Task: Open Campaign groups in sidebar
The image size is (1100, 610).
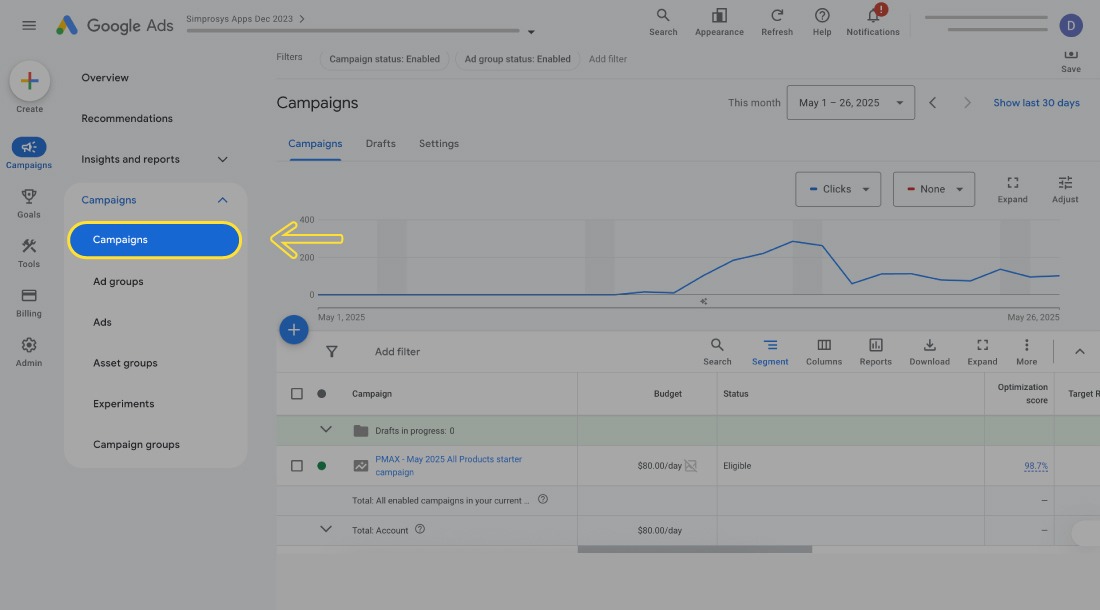Action: (136, 444)
